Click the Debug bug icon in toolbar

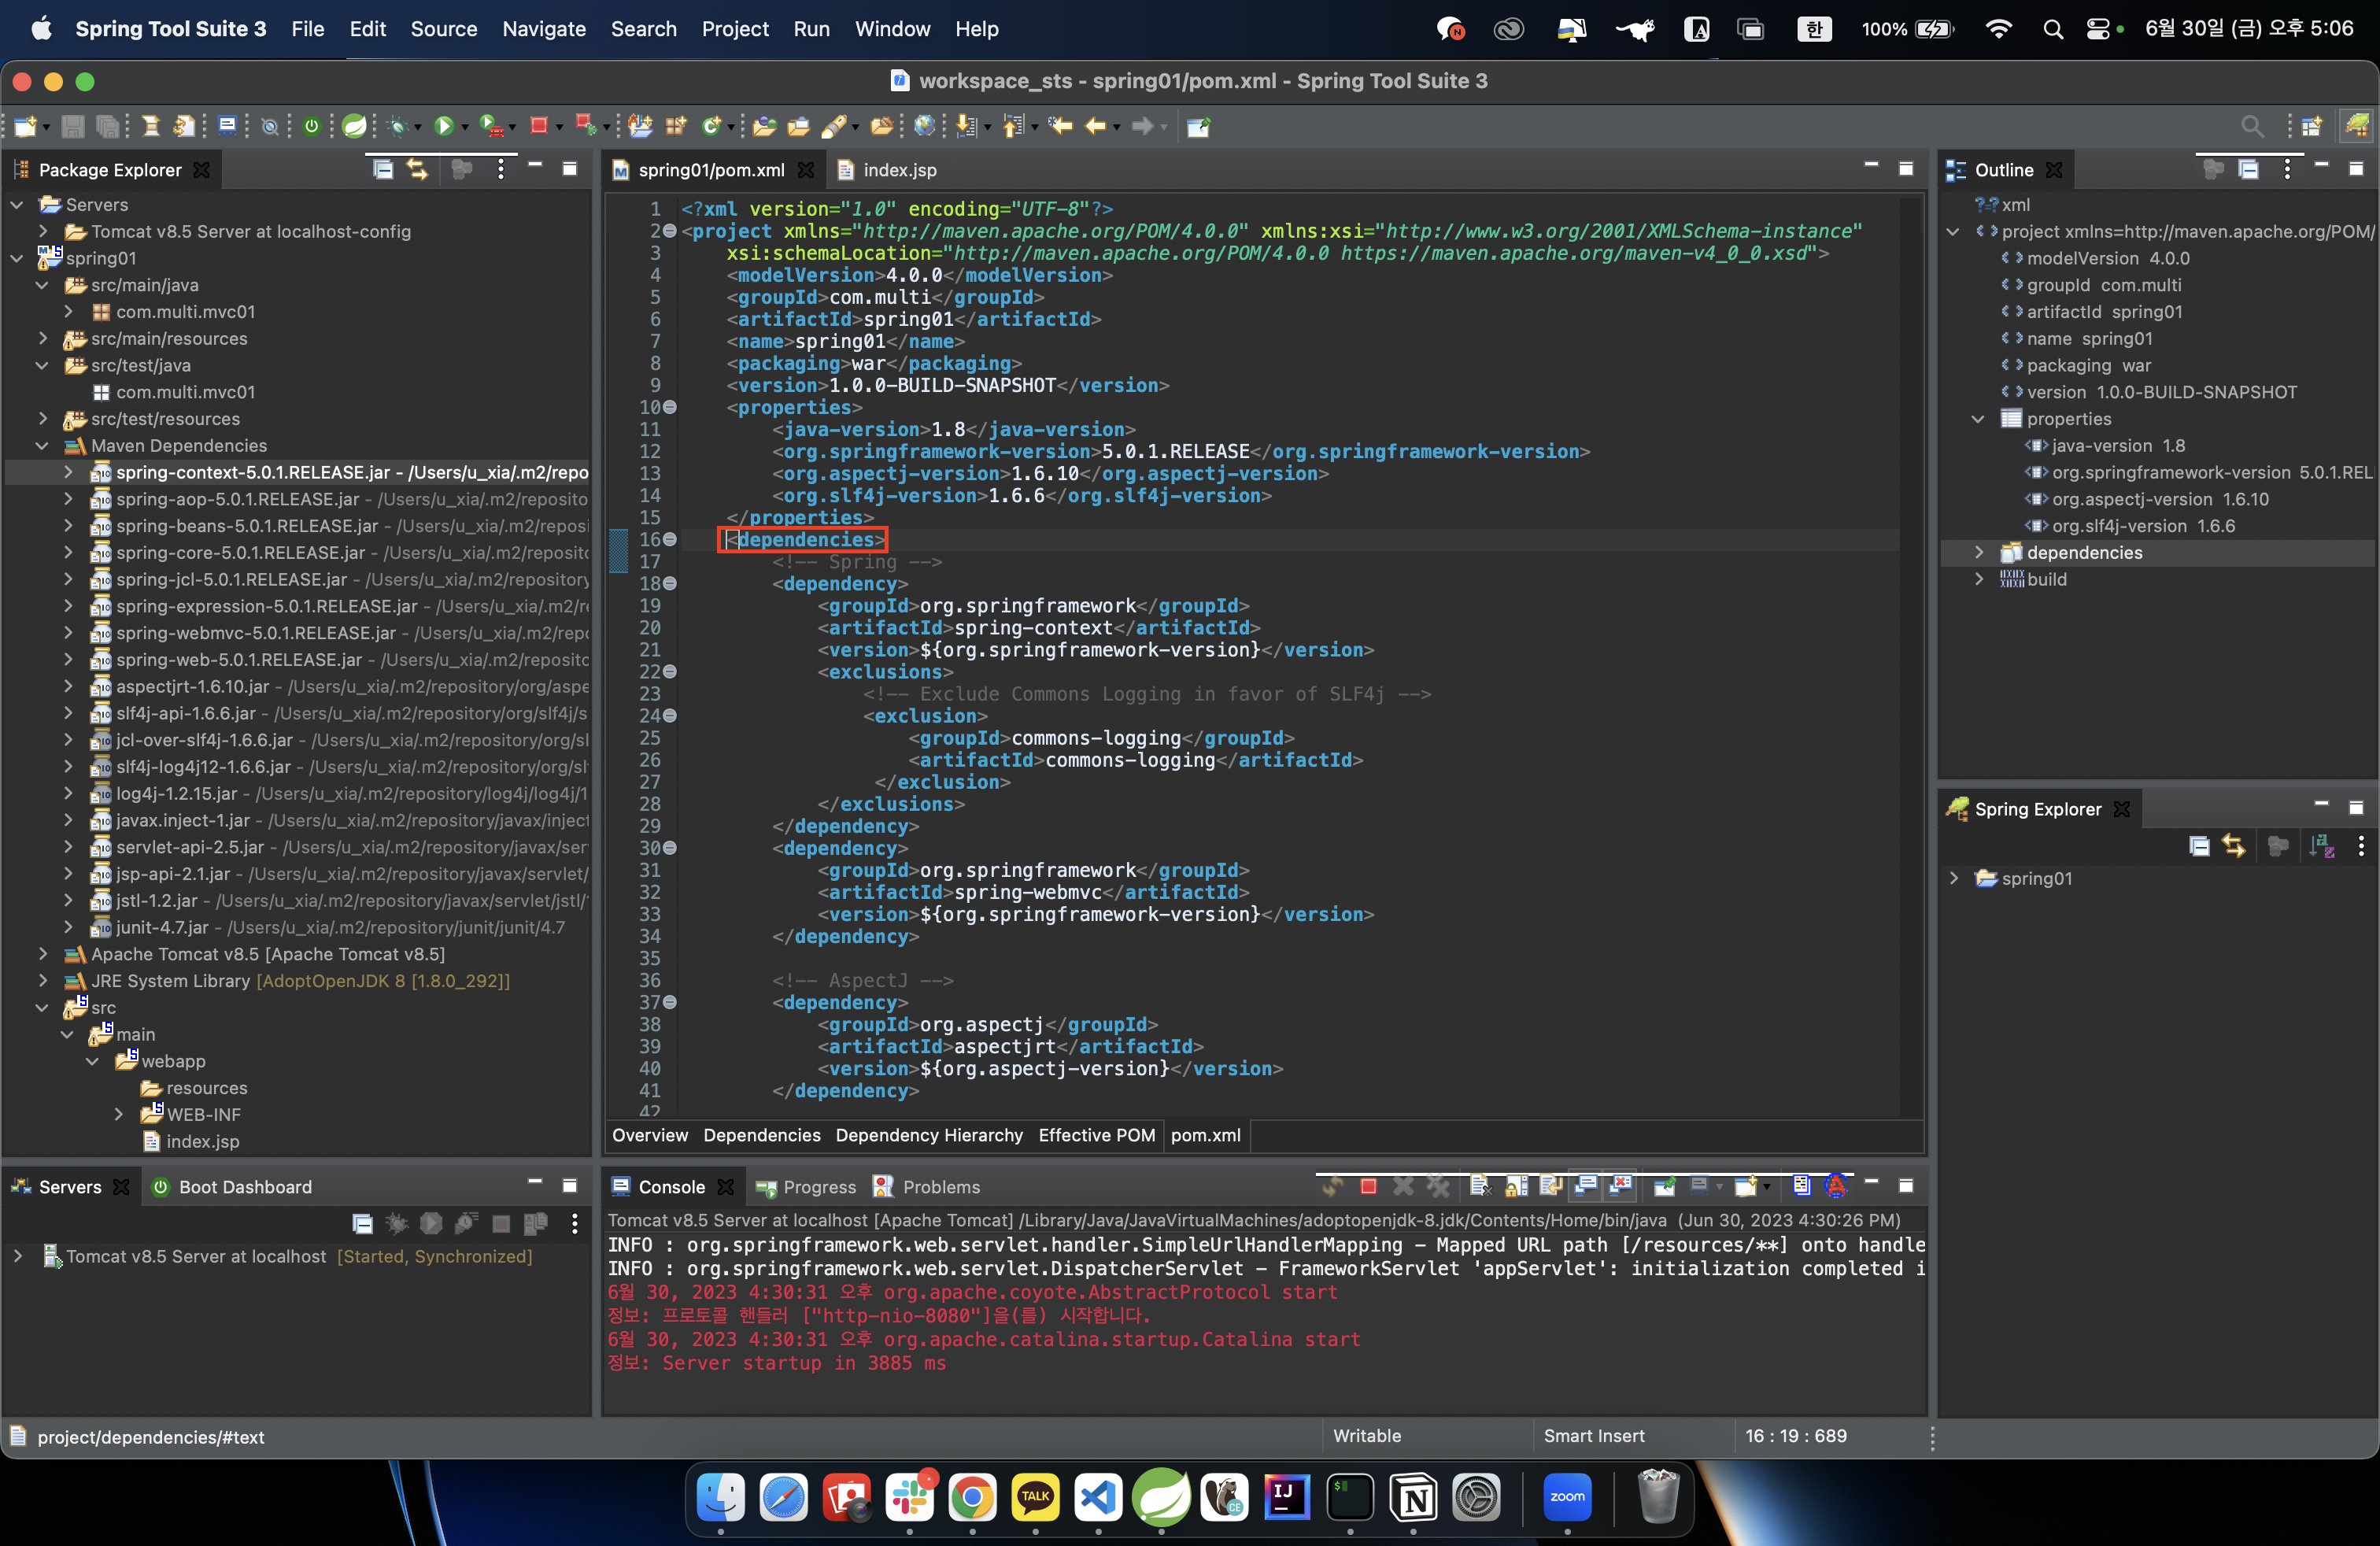398,126
